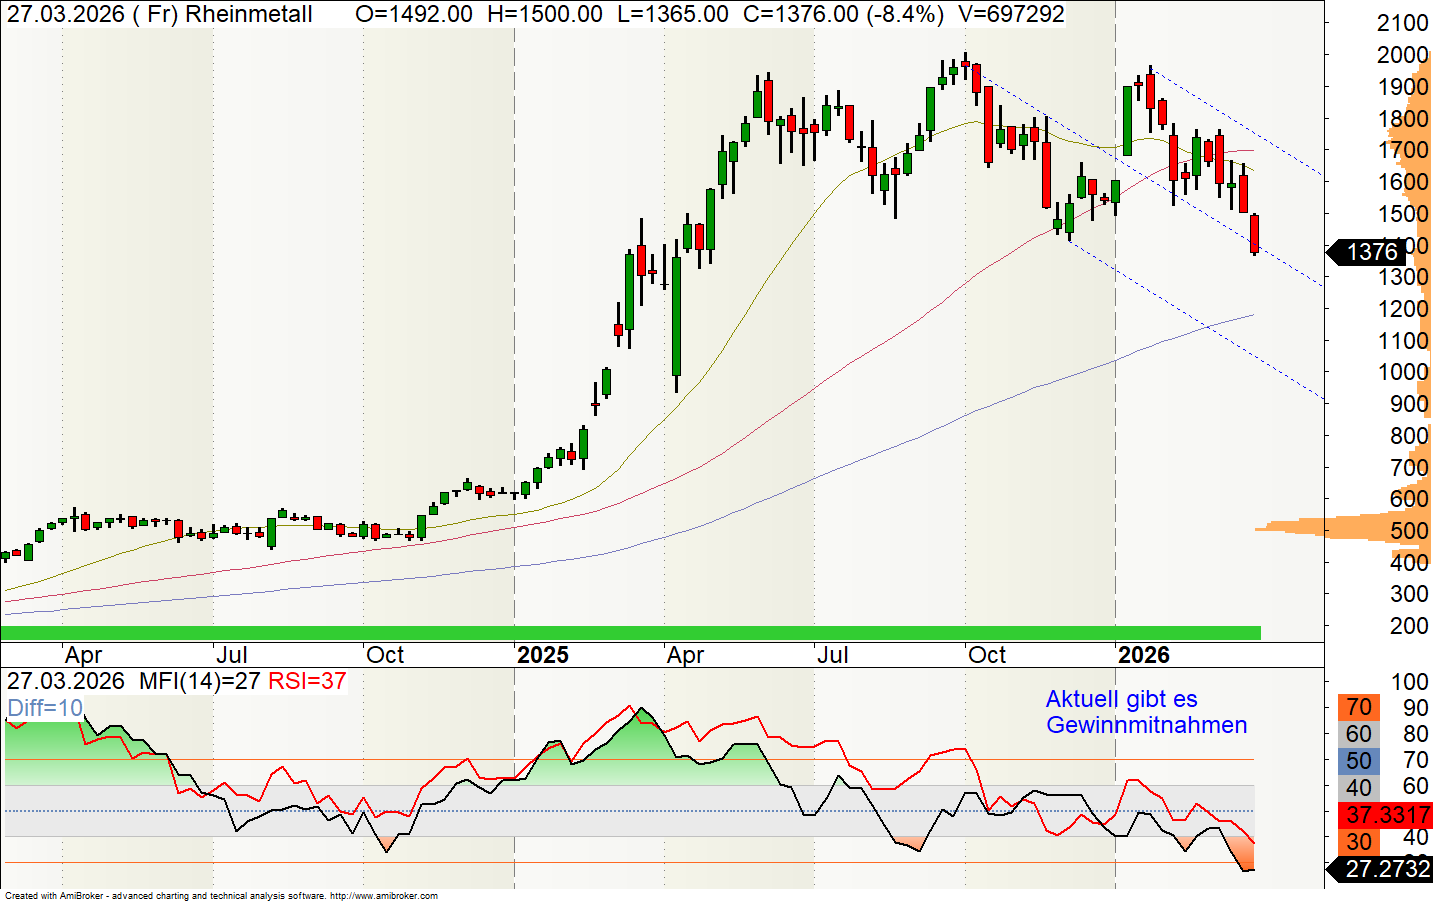
Task: Click the 2025 year label on time axis
Action: 543,655
